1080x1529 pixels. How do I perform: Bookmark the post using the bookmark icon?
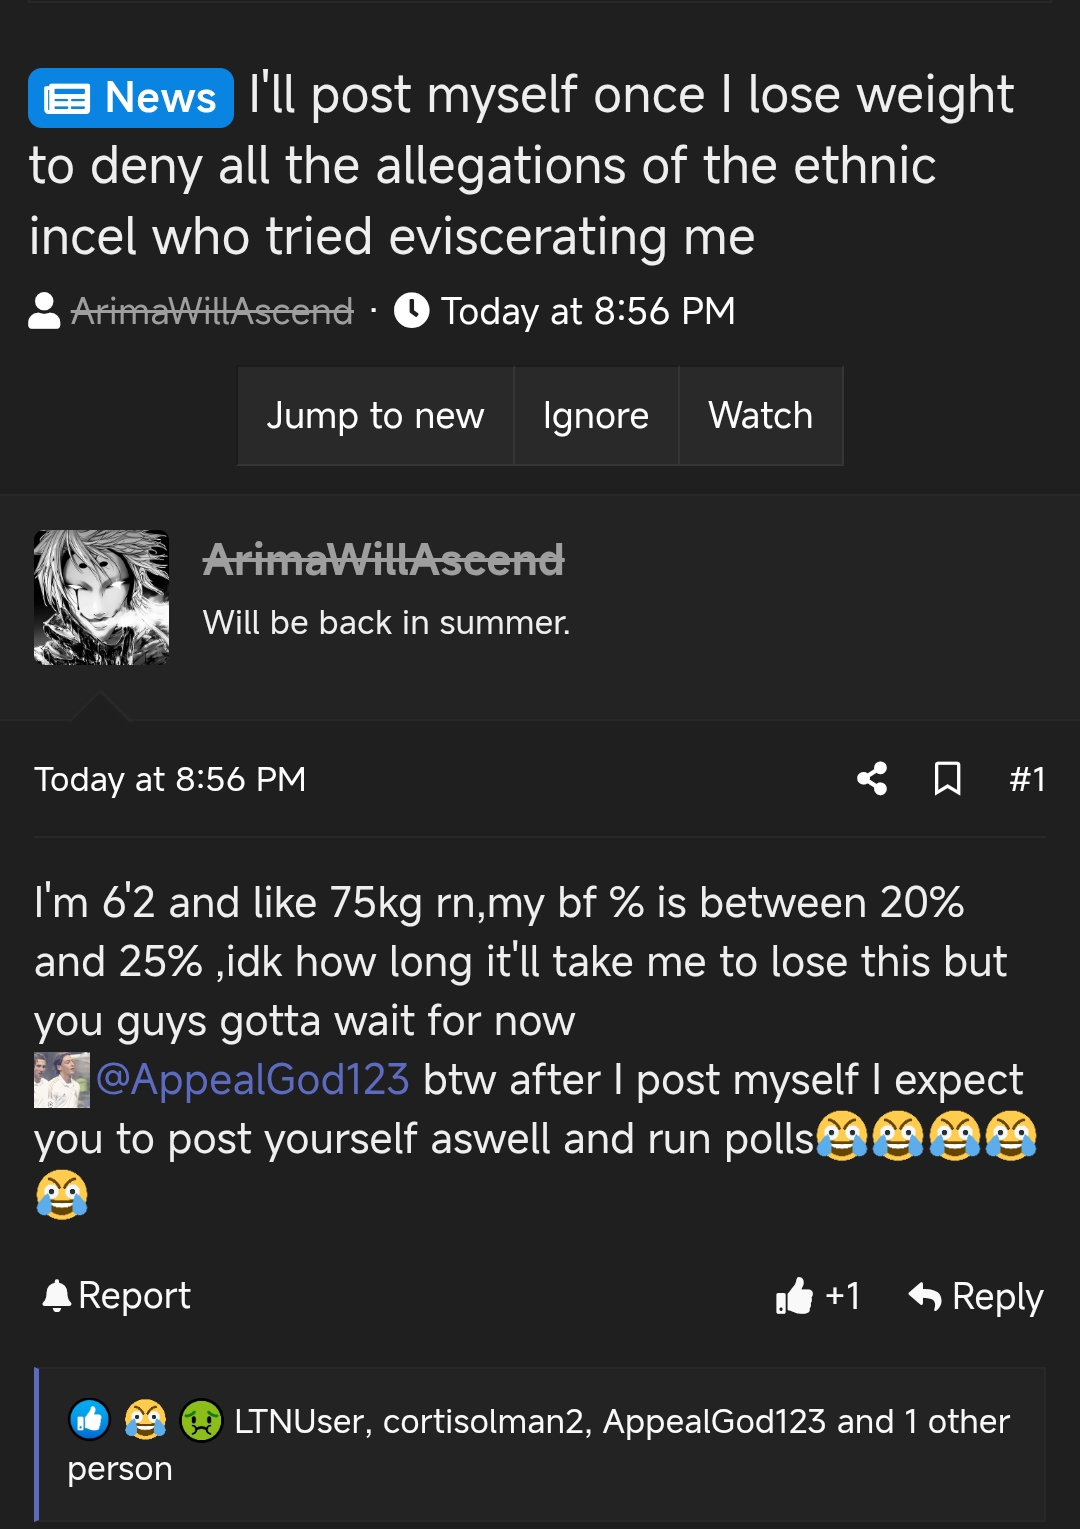click(947, 779)
